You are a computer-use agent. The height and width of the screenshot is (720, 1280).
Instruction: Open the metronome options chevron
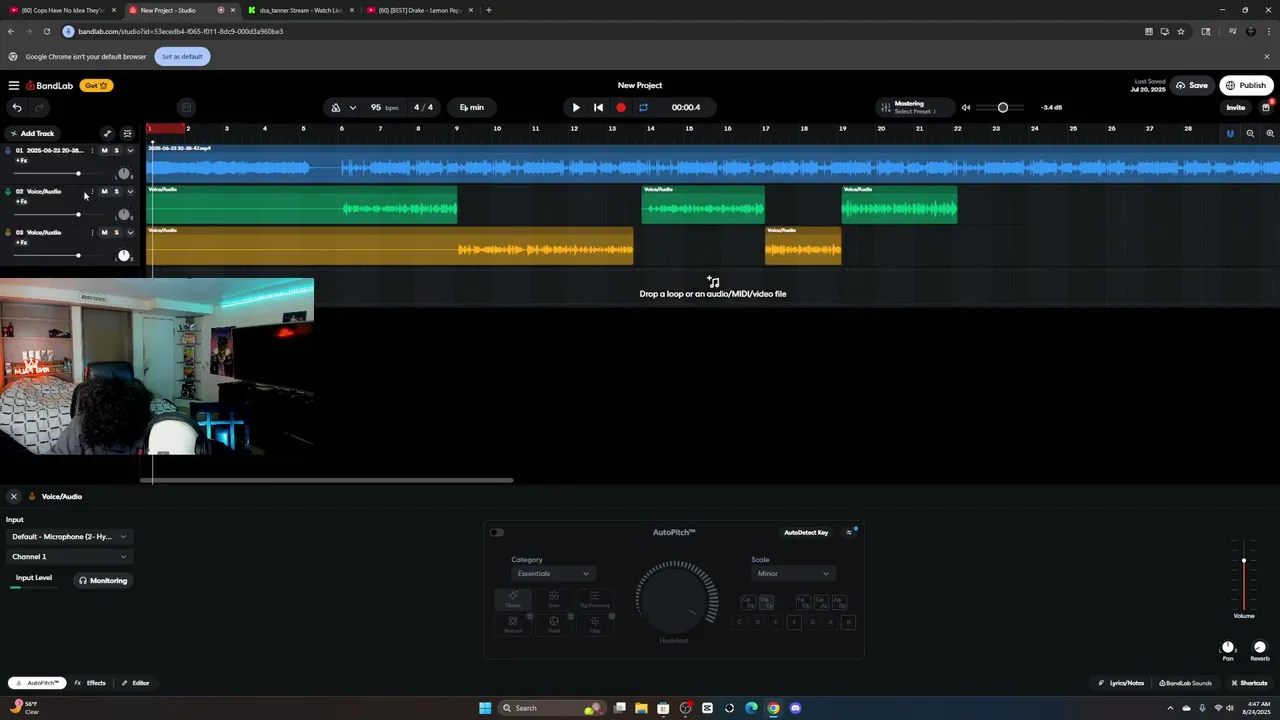[353, 107]
